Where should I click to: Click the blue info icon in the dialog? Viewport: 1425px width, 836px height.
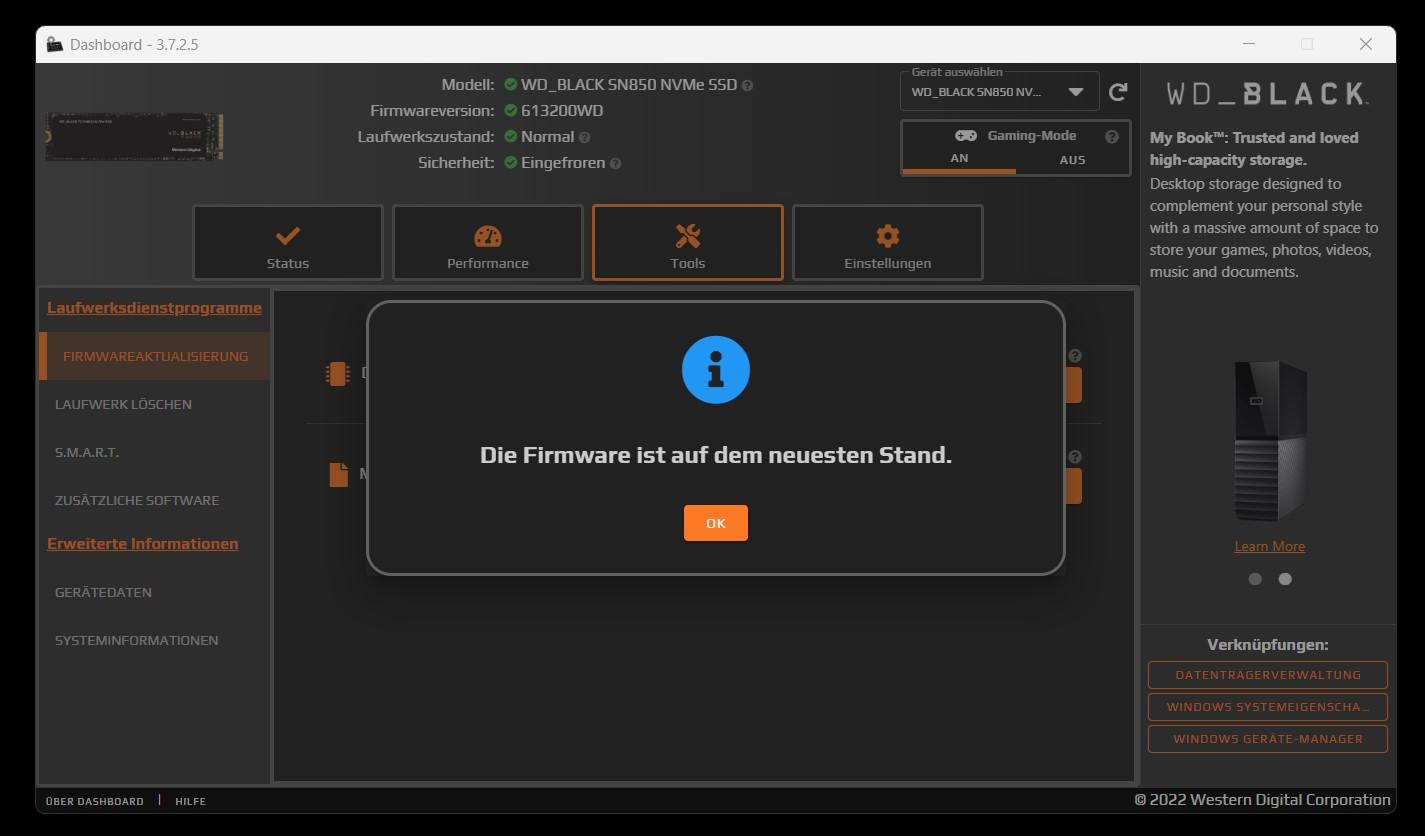pyautogui.click(x=715, y=370)
